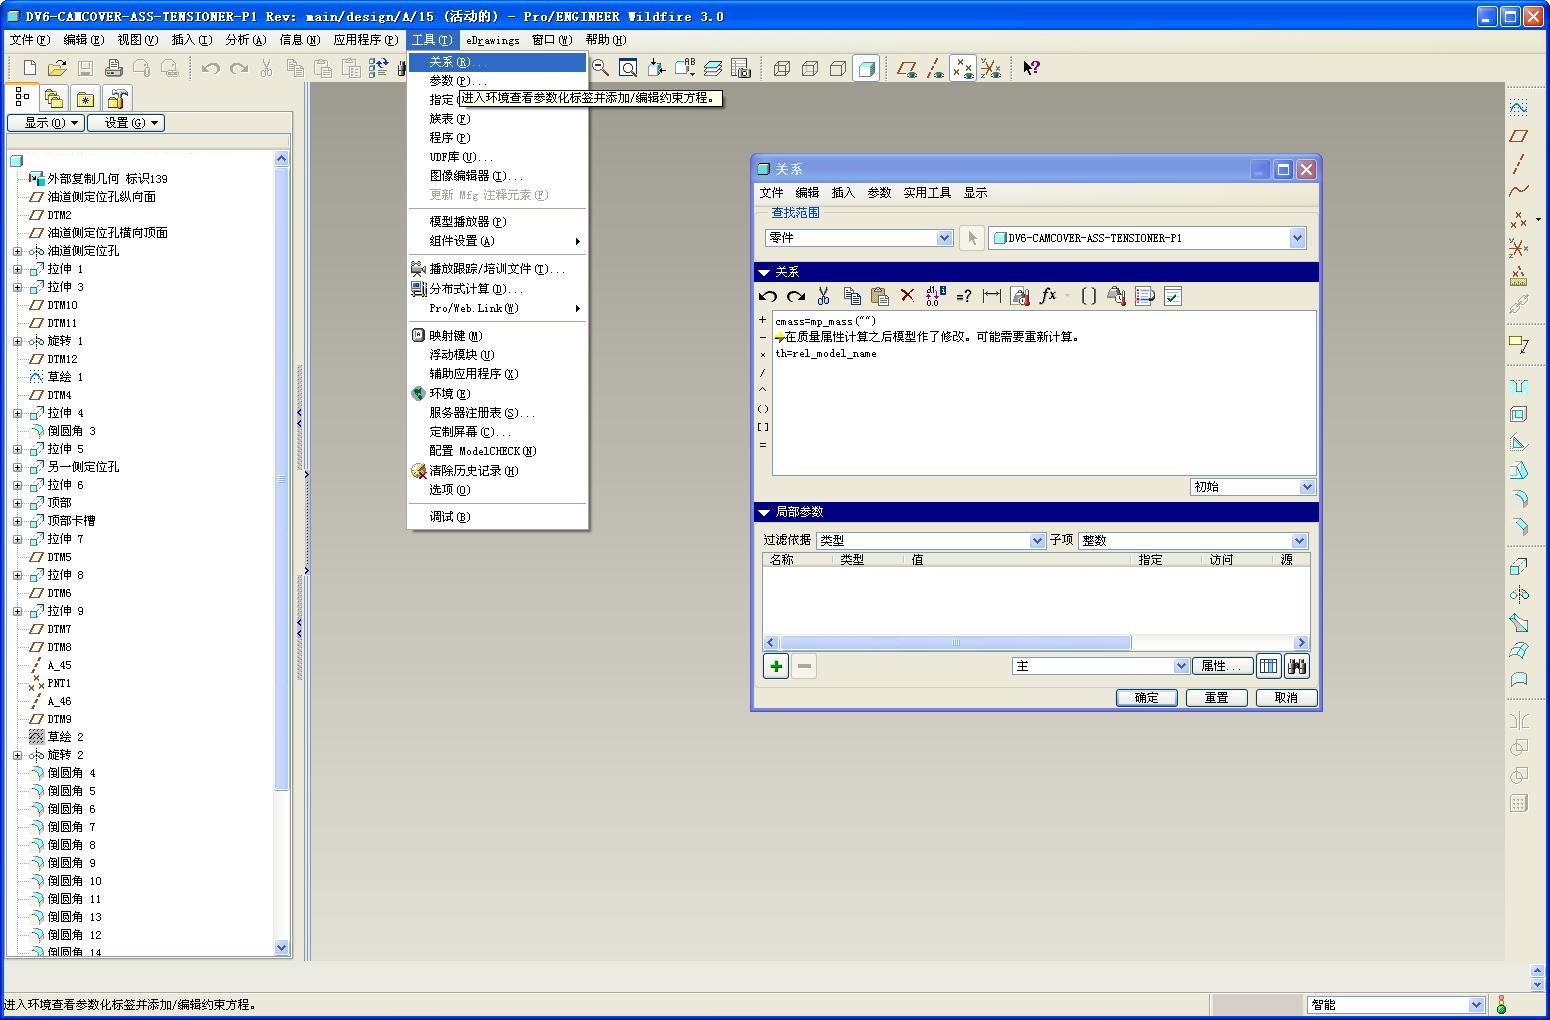Add a new parameter with green plus
The image size is (1550, 1020).
click(776, 666)
